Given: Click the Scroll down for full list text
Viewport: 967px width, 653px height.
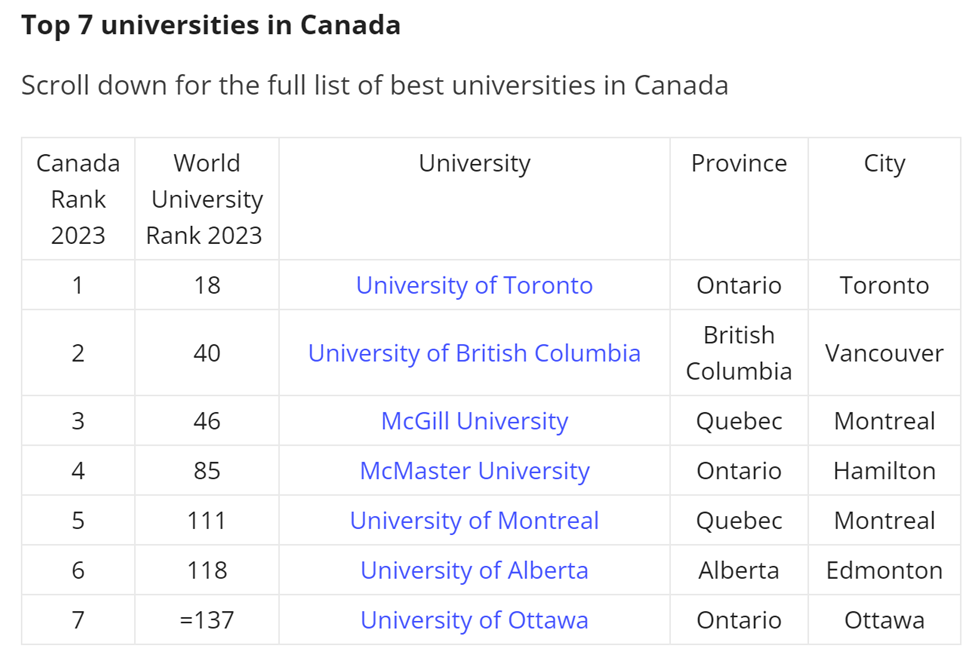Looking at the screenshot, I should [x=374, y=85].
